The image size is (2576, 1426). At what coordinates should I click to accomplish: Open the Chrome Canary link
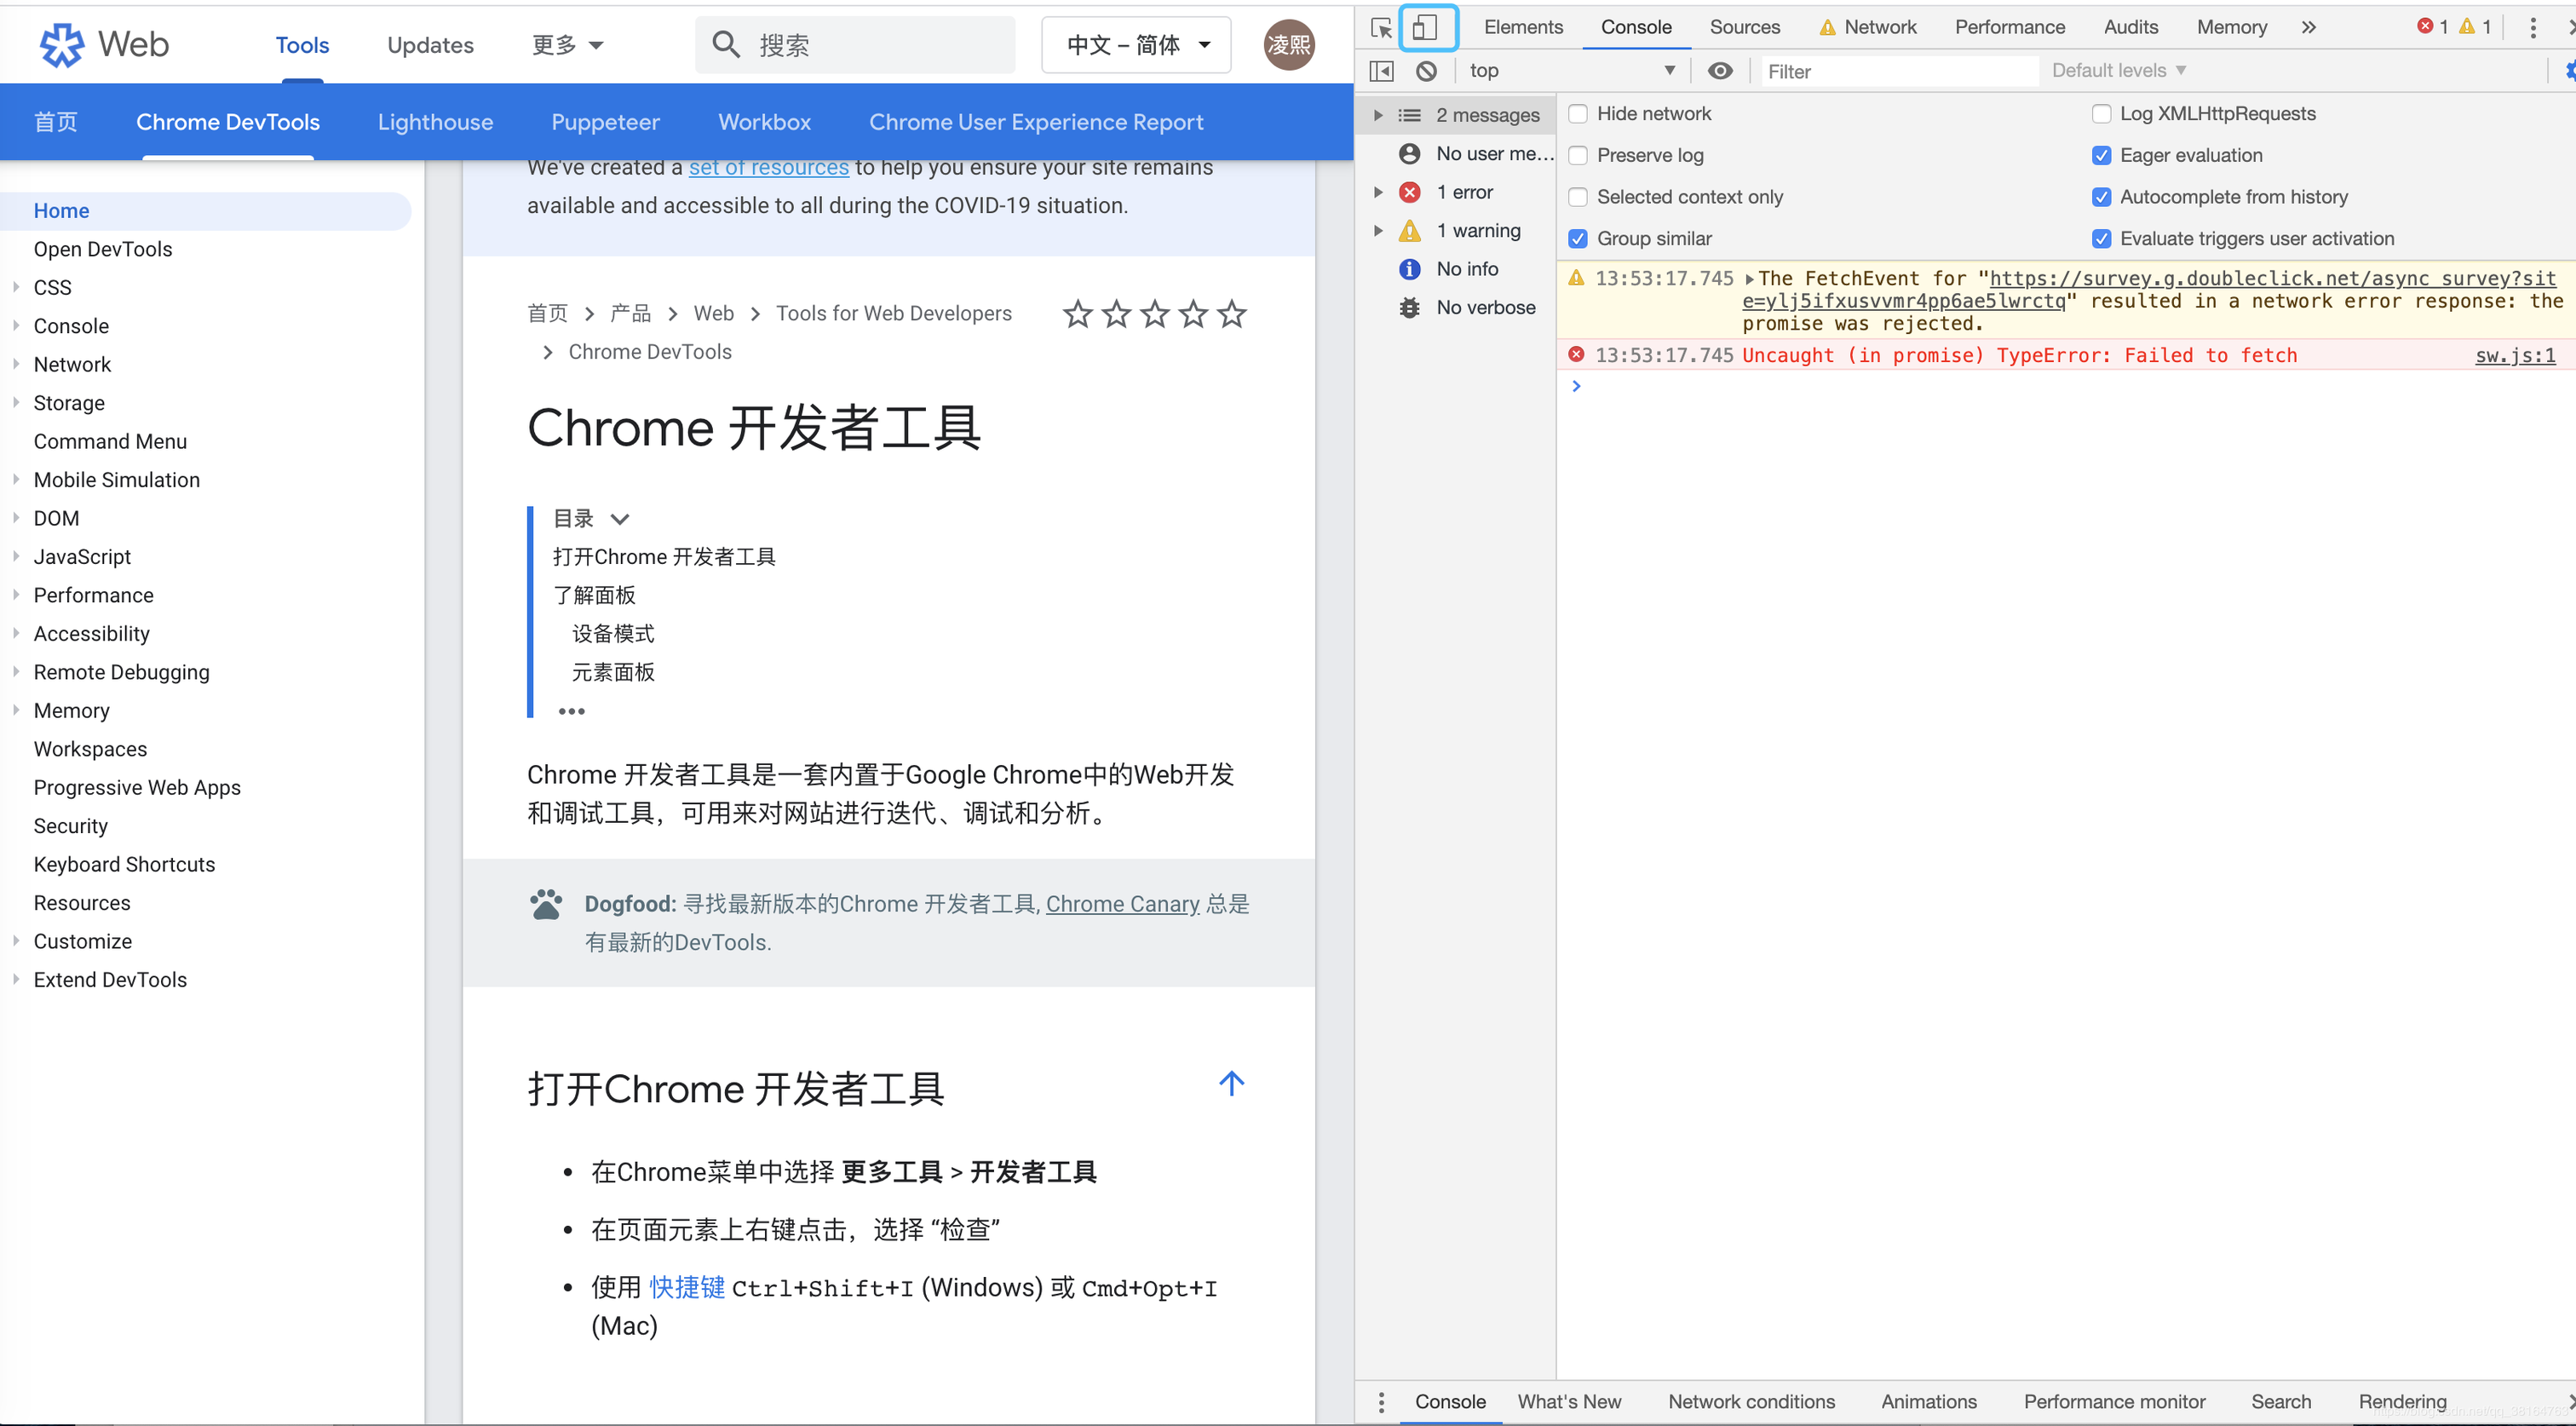(x=1122, y=904)
